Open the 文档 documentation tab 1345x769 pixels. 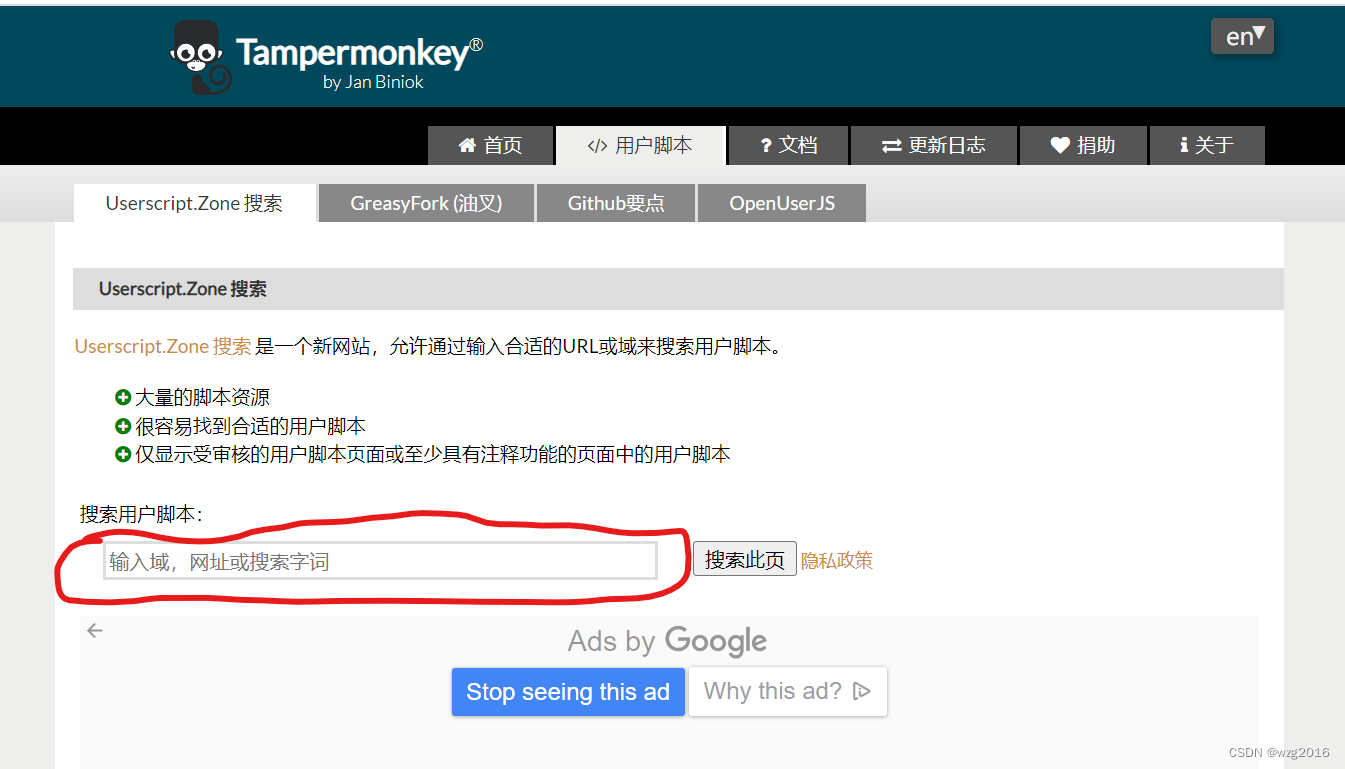point(788,145)
